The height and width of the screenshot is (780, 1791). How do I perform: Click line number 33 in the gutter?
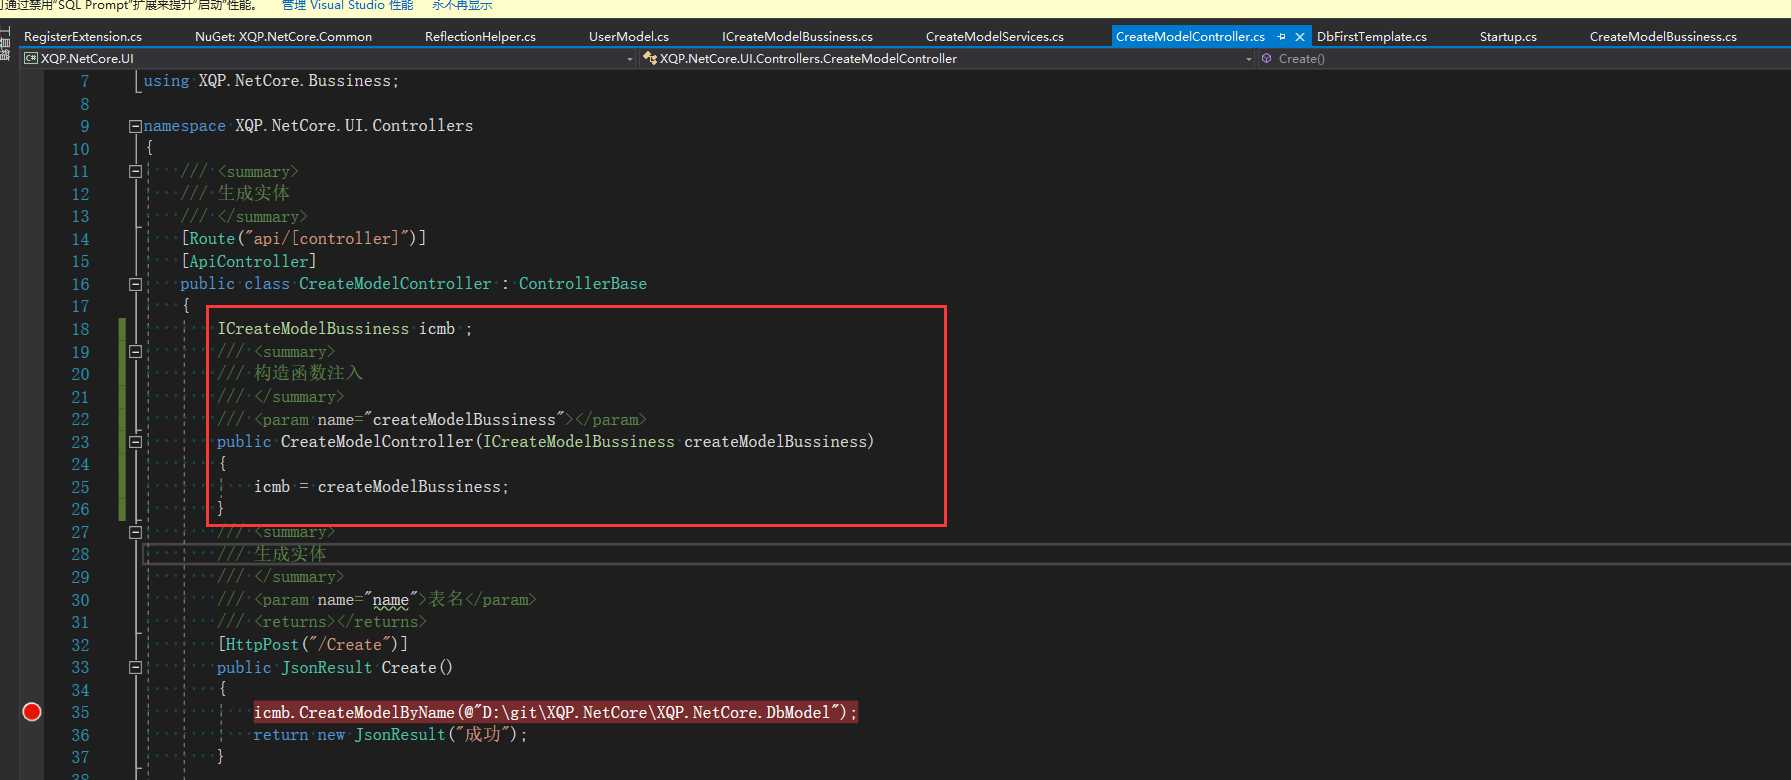[80, 667]
